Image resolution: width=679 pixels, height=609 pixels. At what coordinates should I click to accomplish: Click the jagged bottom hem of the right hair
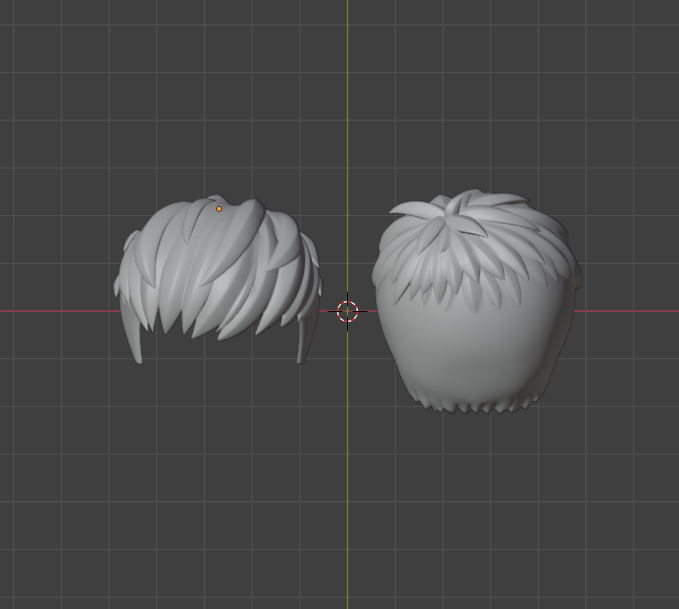(475, 403)
